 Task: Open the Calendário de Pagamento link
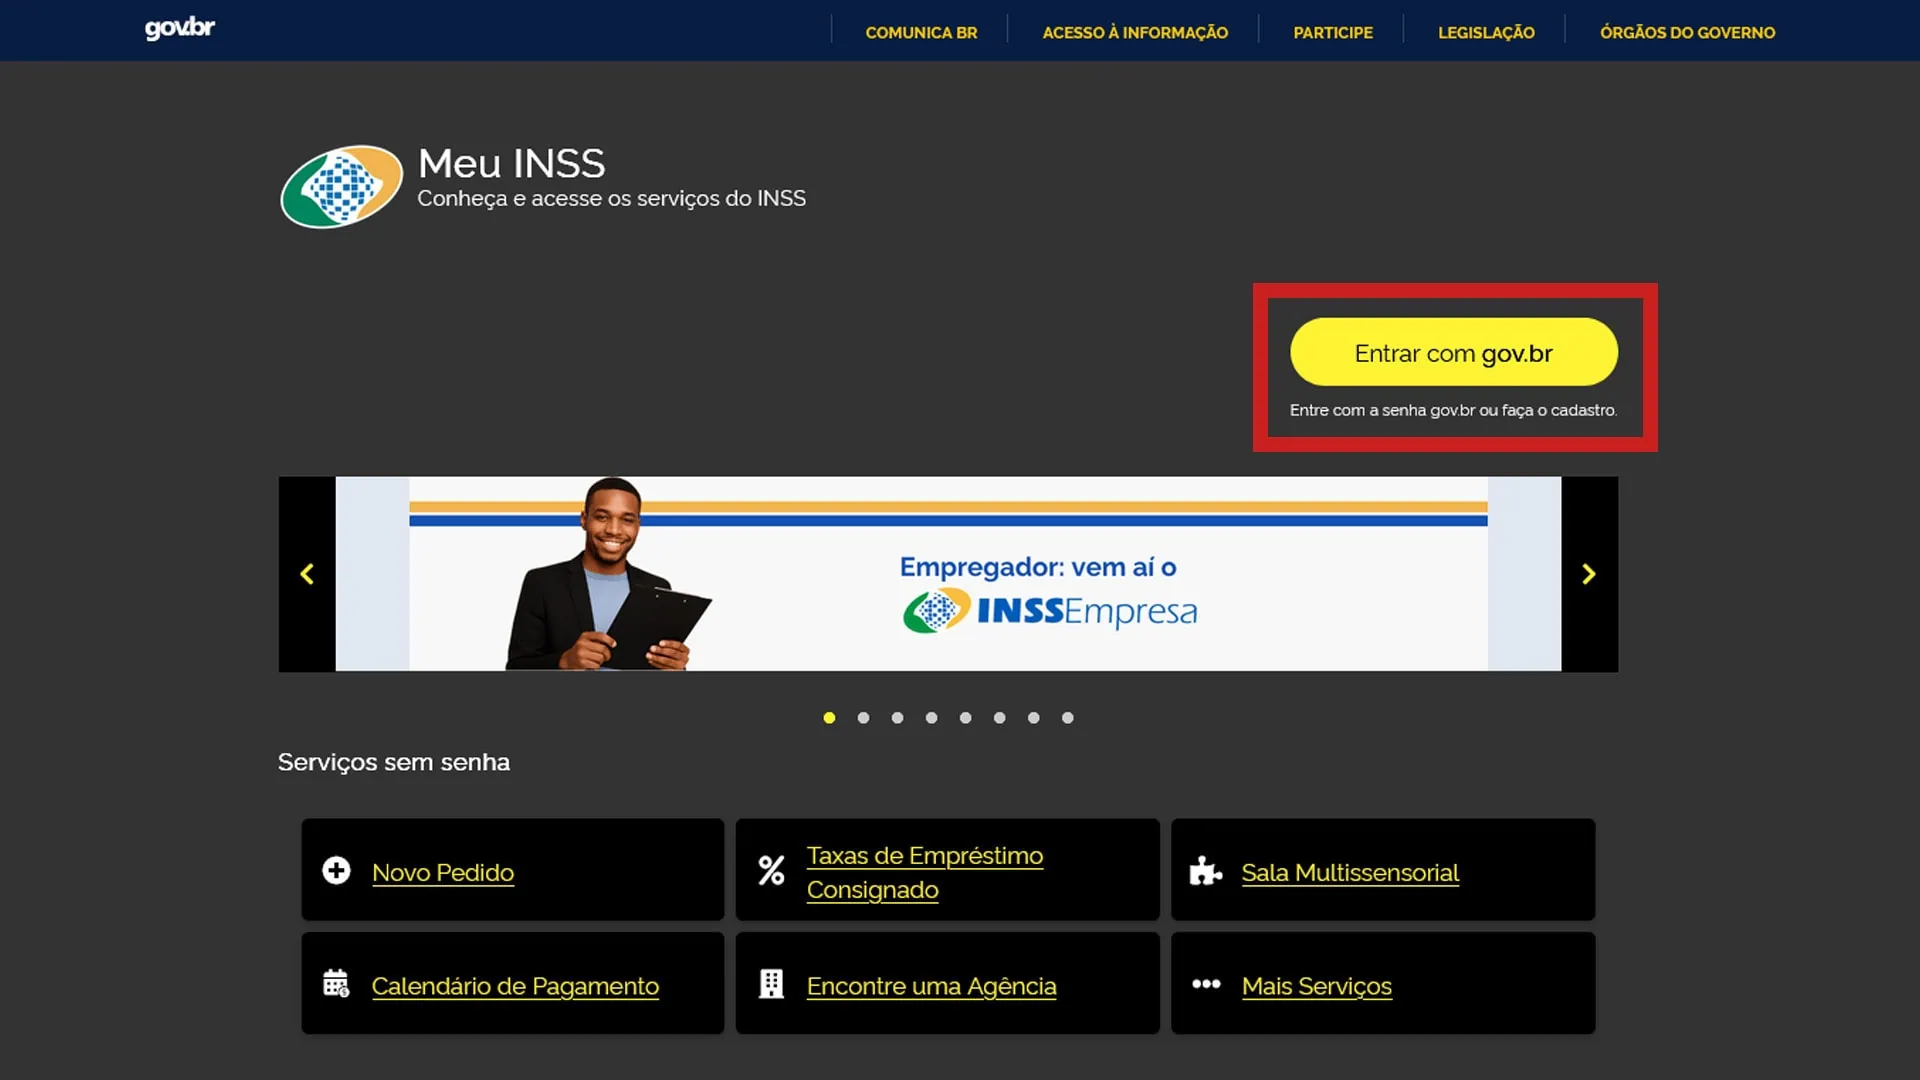pos(515,986)
